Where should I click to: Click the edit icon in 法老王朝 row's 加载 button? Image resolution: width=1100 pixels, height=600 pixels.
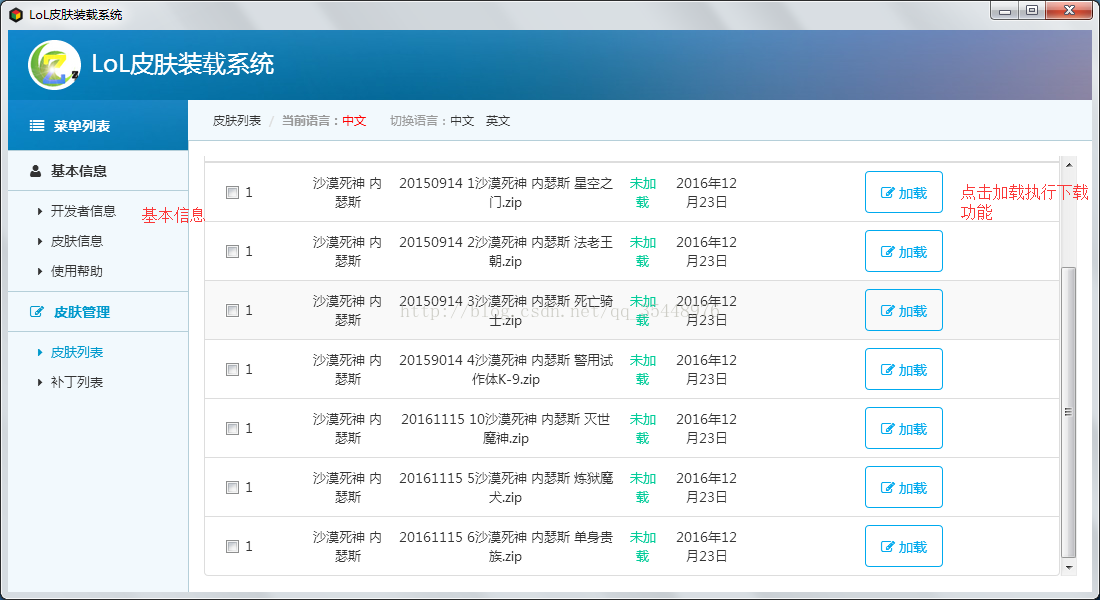pos(887,252)
